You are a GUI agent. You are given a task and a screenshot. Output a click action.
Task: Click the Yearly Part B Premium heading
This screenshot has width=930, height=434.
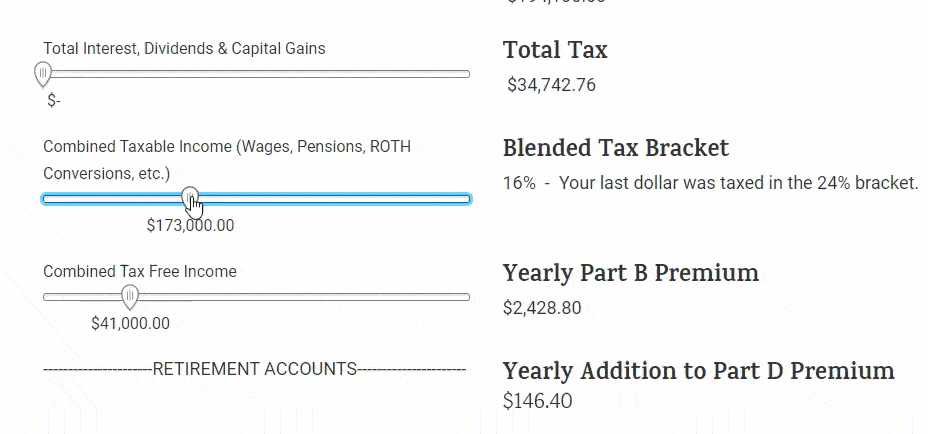point(630,273)
